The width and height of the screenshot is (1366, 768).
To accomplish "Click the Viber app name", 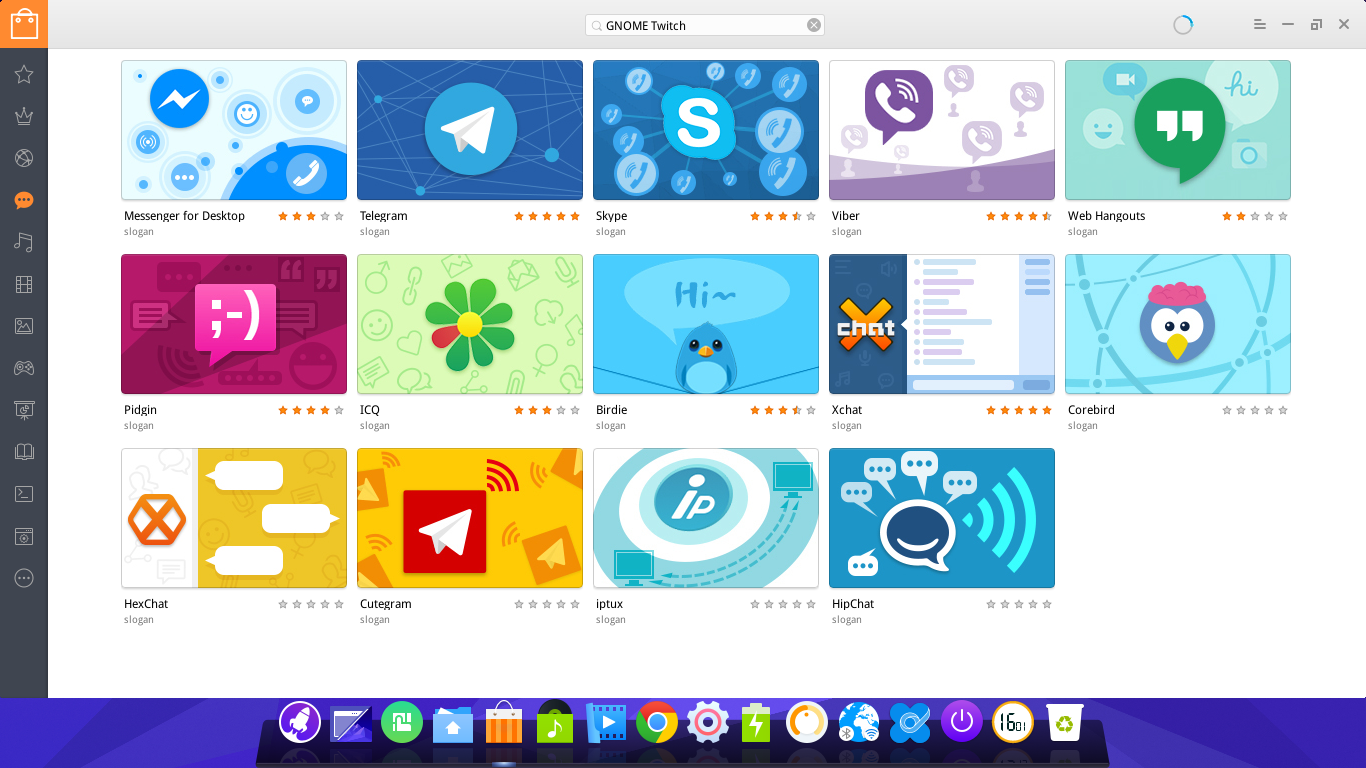I will pos(846,216).
